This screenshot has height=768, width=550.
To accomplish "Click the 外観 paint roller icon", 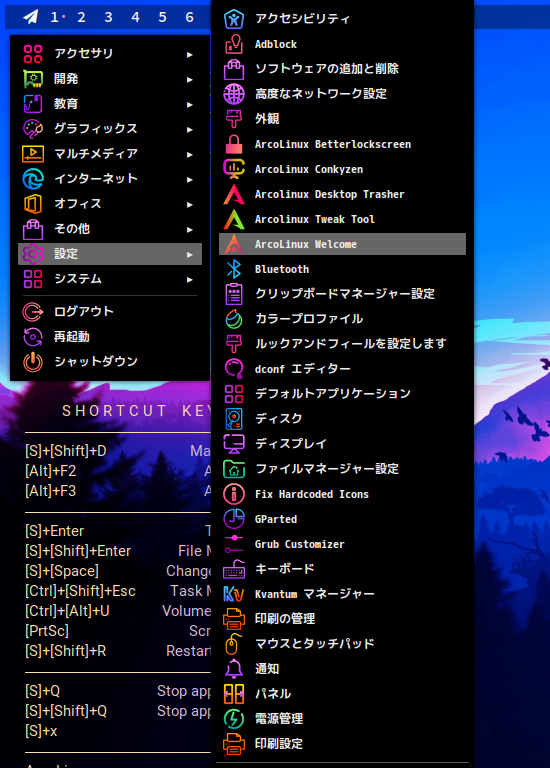I will coord(234,119).
